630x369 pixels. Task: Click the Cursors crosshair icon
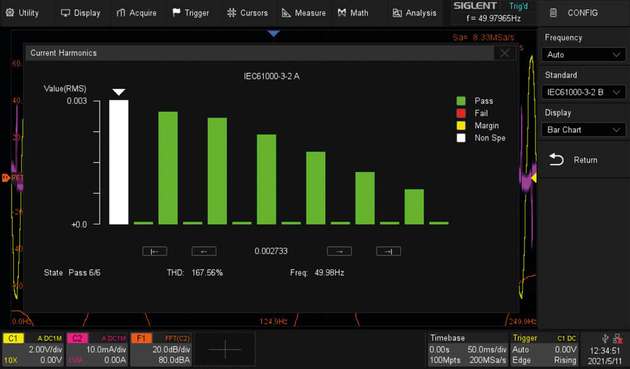coord(231,13)
